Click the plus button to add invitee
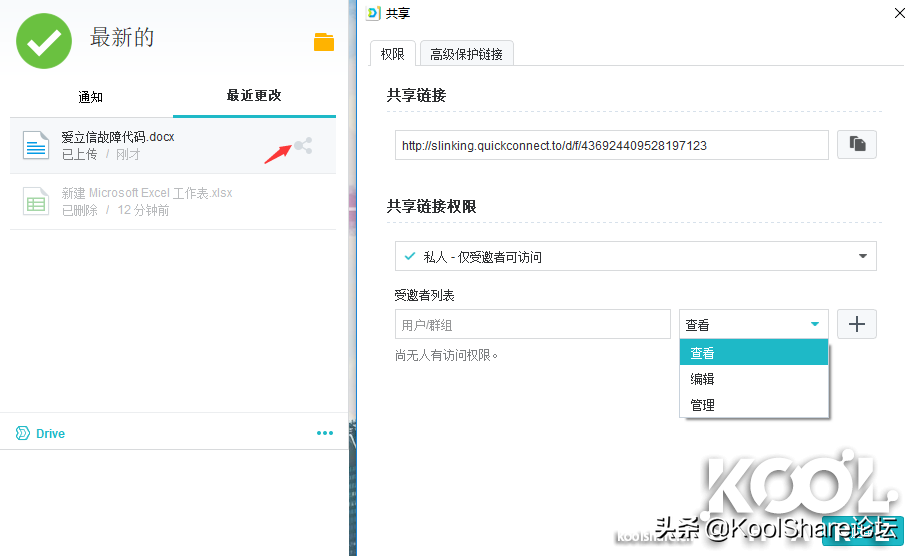This screenshot has width=914, height=556. (856, 324)
